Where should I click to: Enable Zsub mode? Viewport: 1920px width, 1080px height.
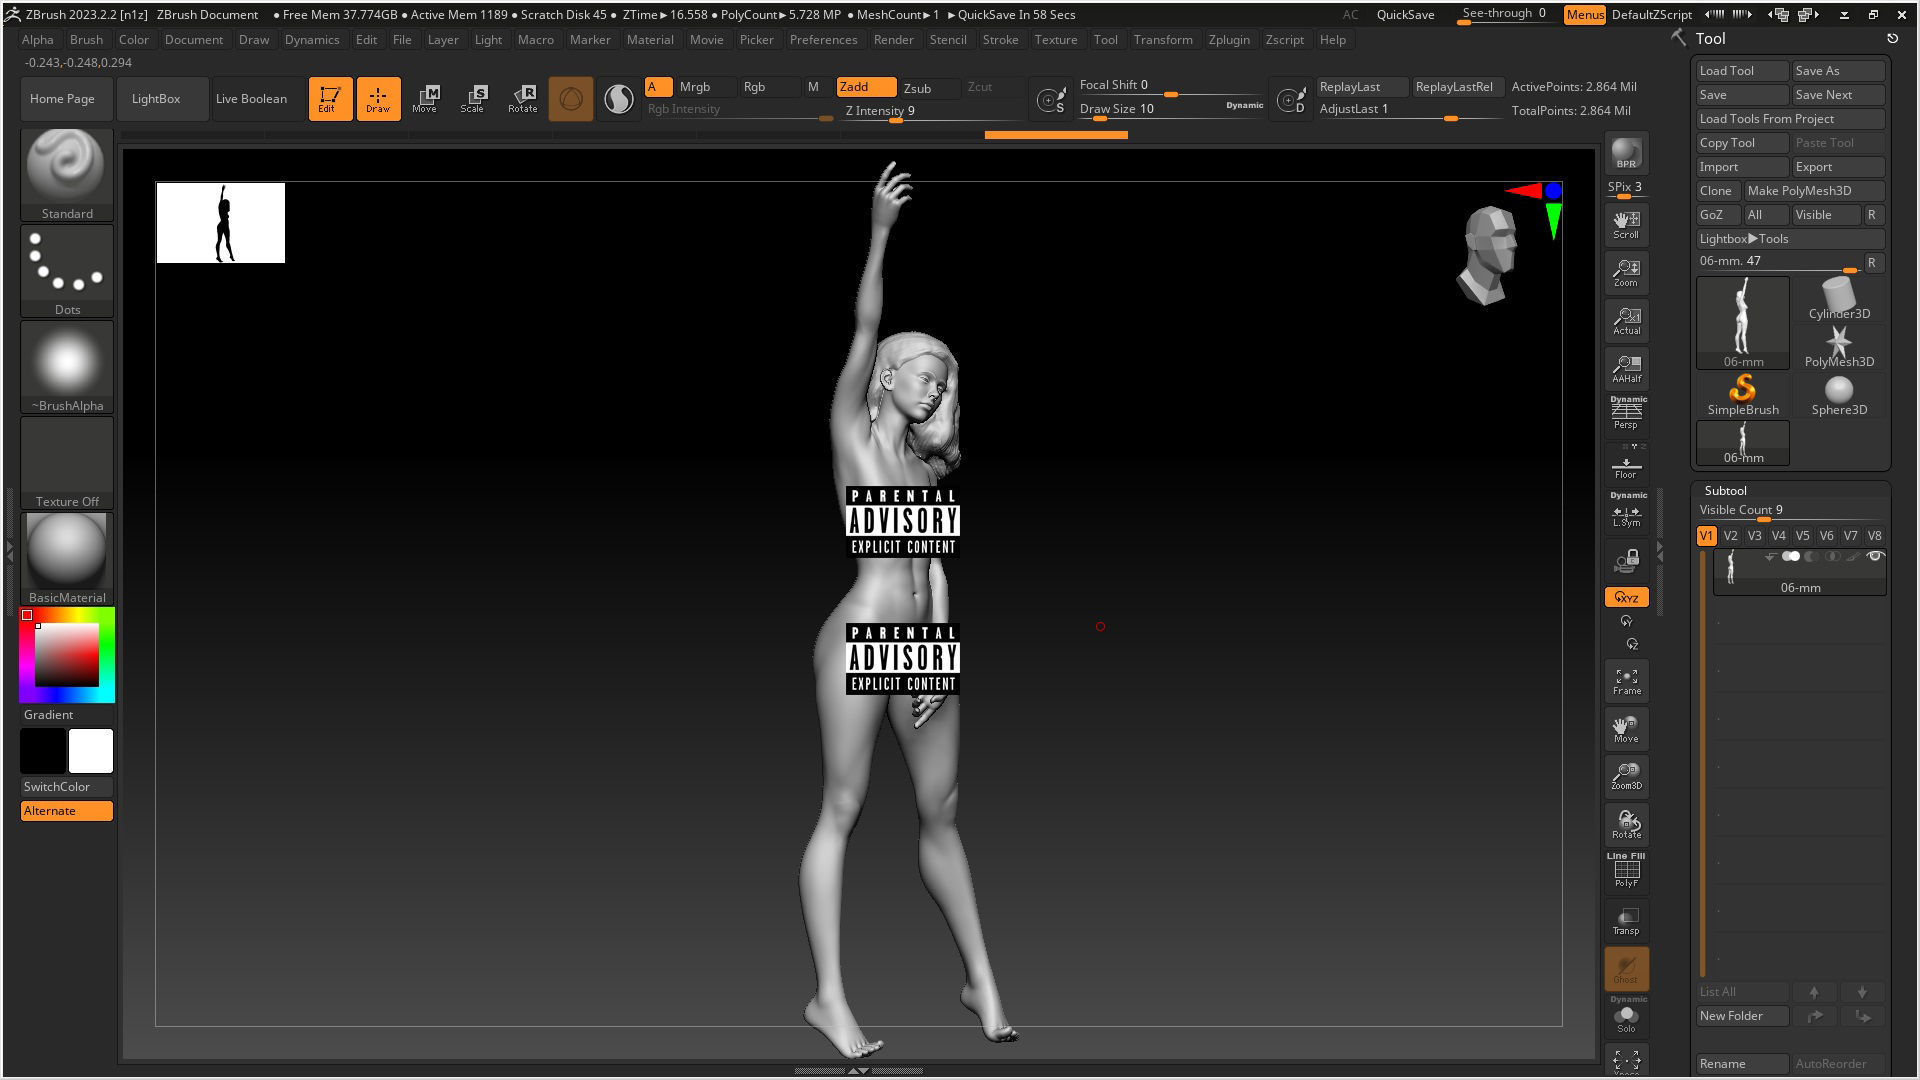click(929, 87)
